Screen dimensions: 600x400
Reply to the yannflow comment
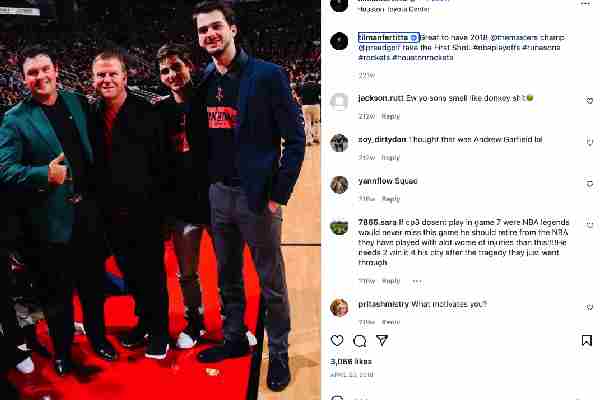pos(391,199)
